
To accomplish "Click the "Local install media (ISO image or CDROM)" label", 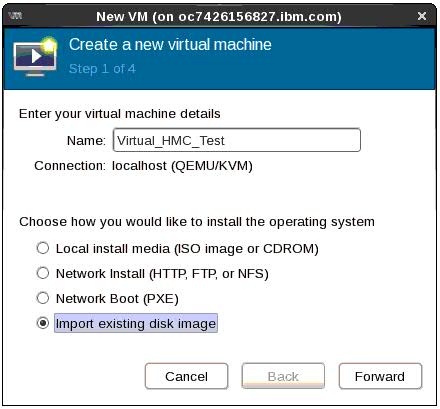I will tap(187, 249).
